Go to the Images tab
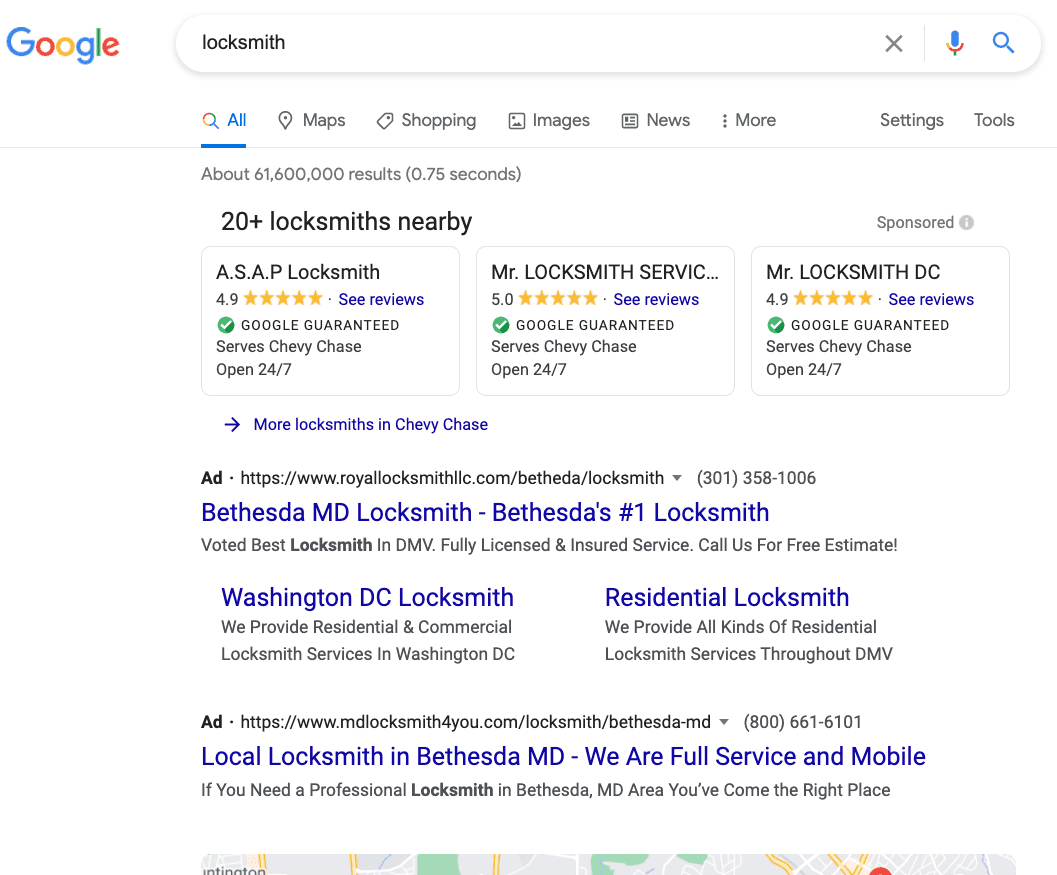This screenshot has width=1057, height=875. [x=549, y=121]
